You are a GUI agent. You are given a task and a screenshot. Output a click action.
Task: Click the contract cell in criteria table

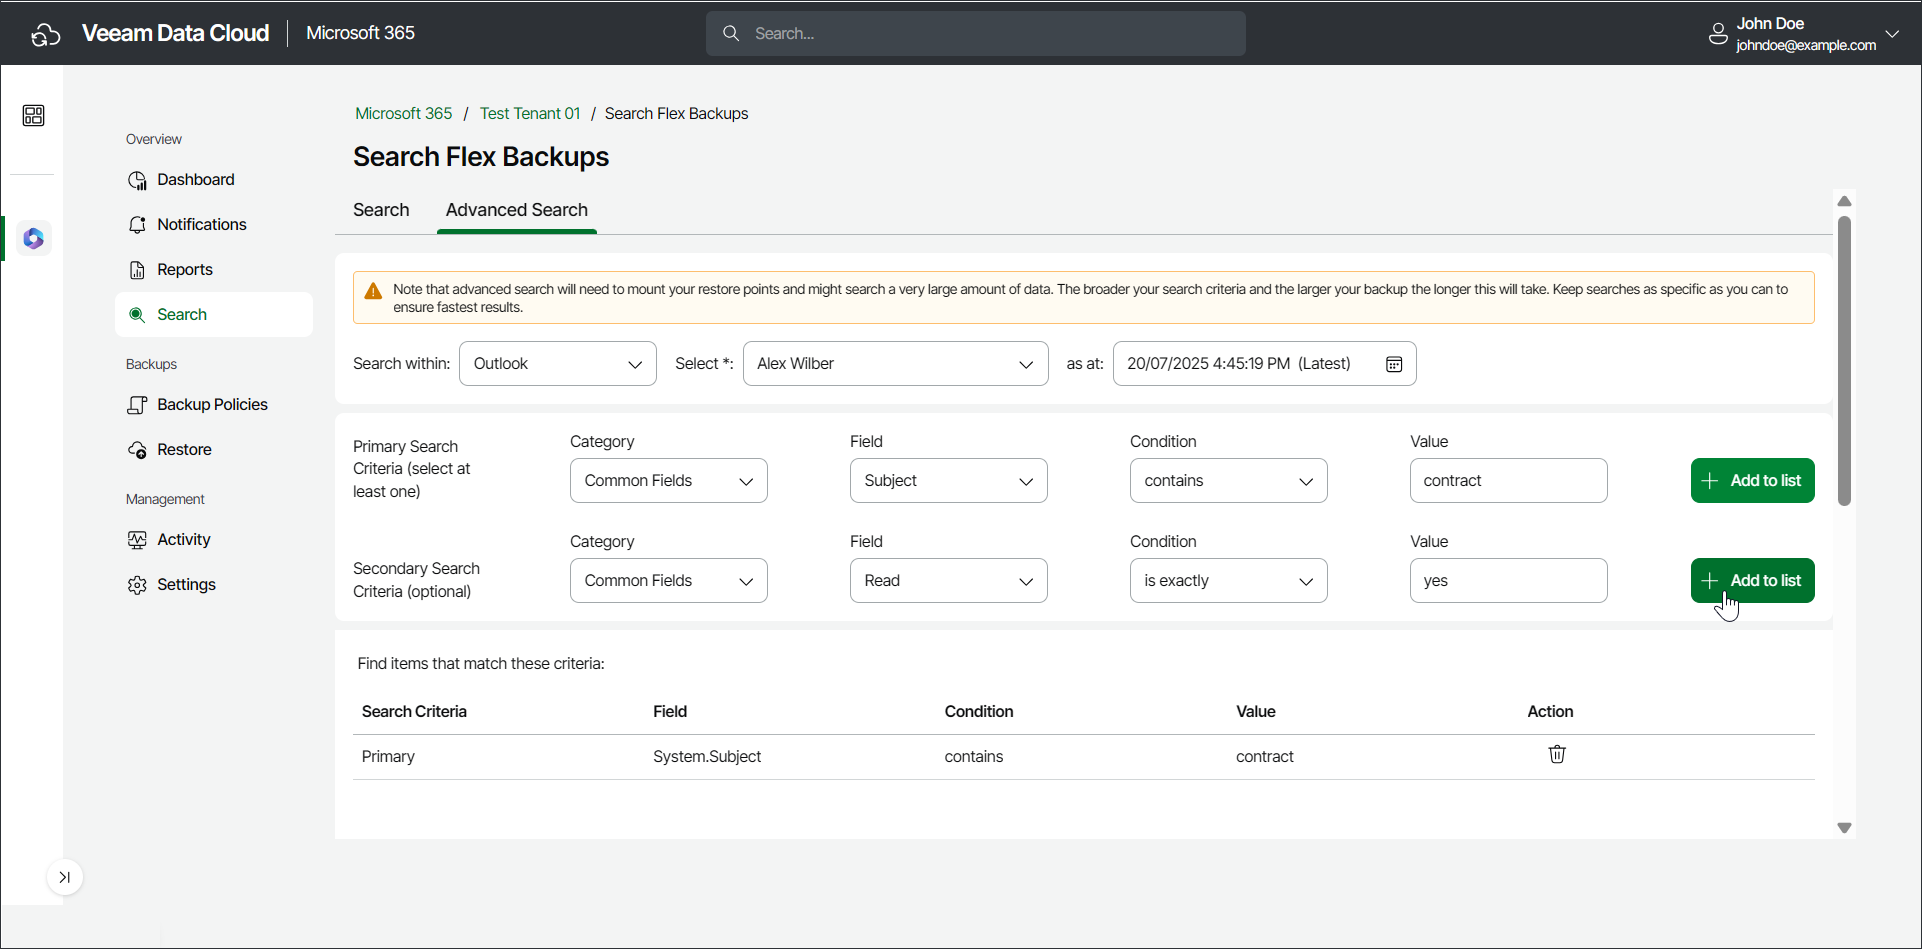[1265, 757]
